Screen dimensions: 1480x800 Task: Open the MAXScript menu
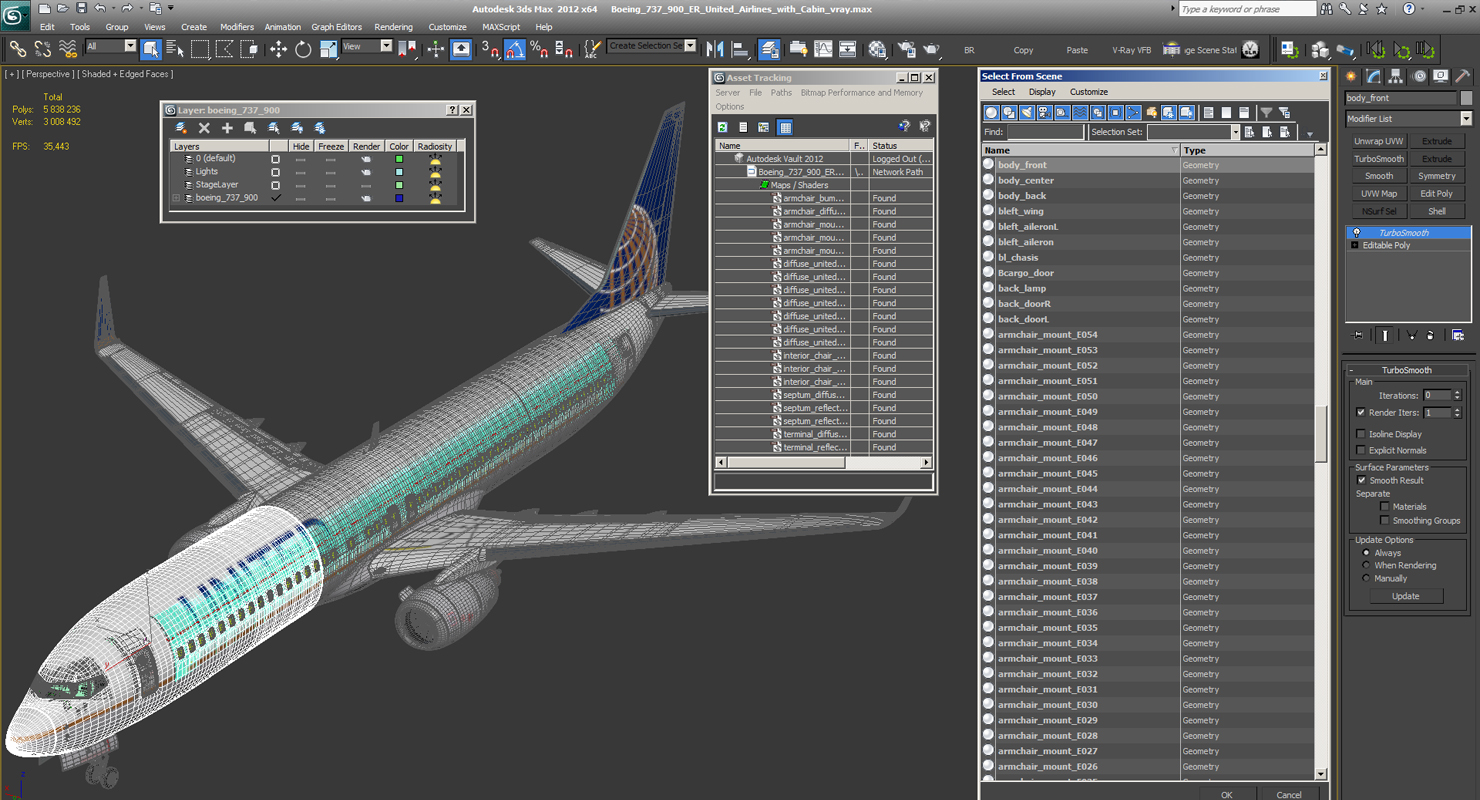(501, 27)
